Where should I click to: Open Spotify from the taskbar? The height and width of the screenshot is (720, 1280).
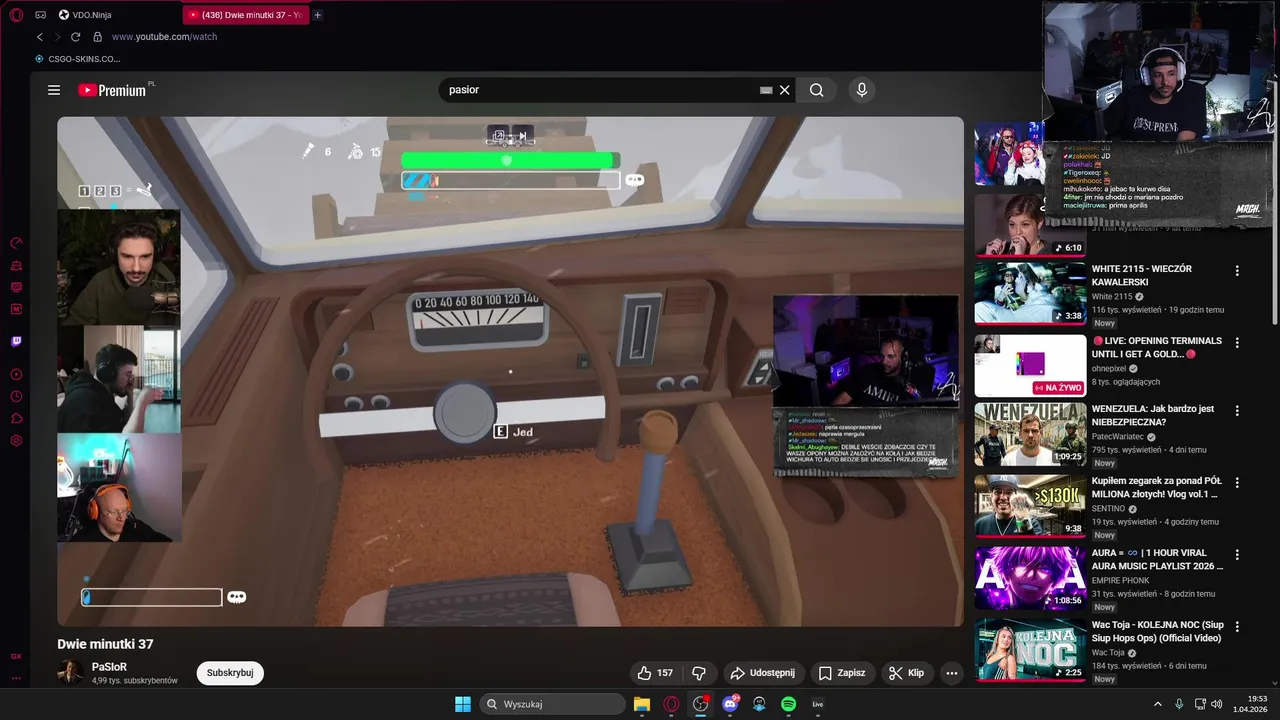(x=788, y=704)
